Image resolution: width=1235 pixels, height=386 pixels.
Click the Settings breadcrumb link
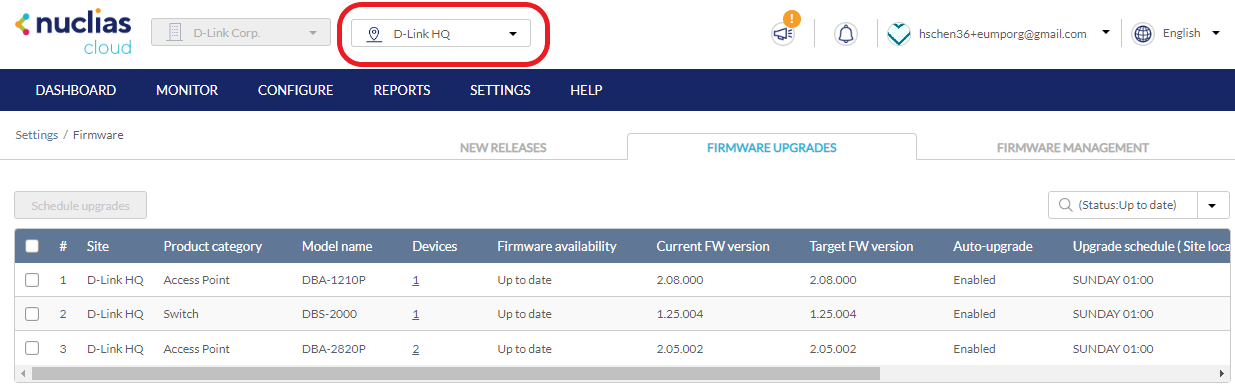pyautogui.click(x=36, y=134)
